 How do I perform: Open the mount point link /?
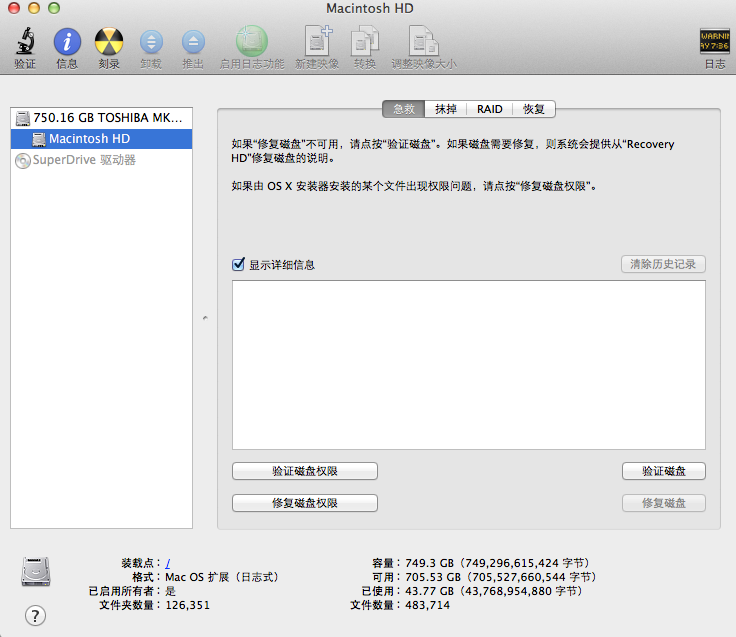pos(168,563)
